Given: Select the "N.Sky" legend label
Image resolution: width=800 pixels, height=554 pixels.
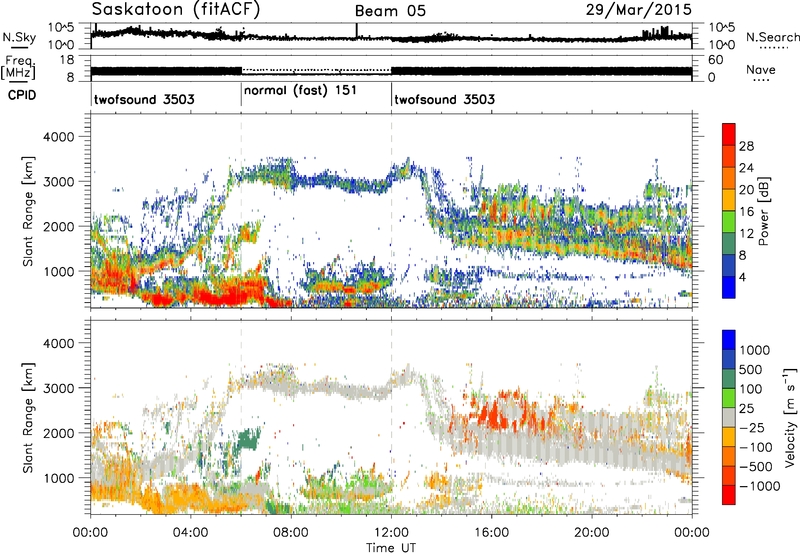Looking at the screenshot, I should [19, 37].
